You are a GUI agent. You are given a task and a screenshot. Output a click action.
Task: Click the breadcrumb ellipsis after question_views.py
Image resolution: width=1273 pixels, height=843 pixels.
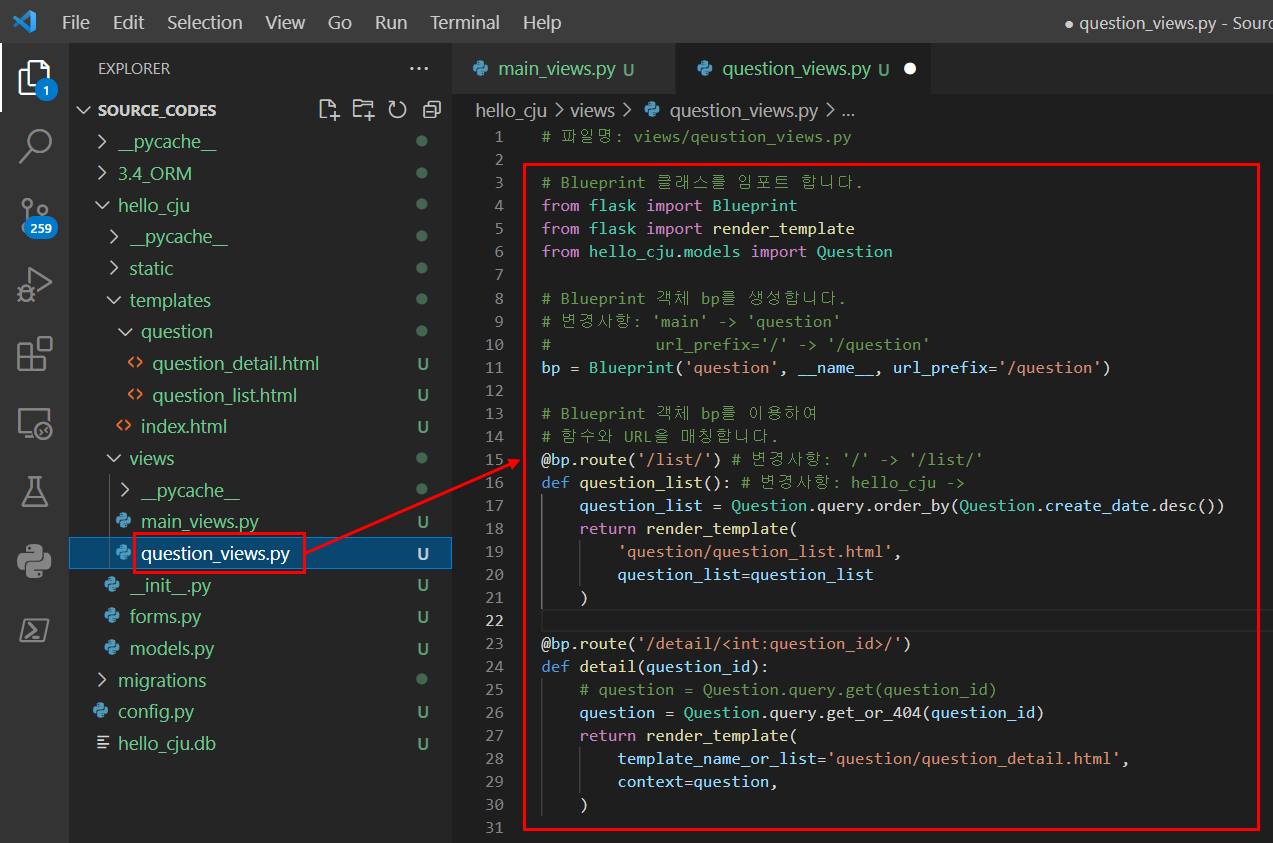click(x=848, y=111)
